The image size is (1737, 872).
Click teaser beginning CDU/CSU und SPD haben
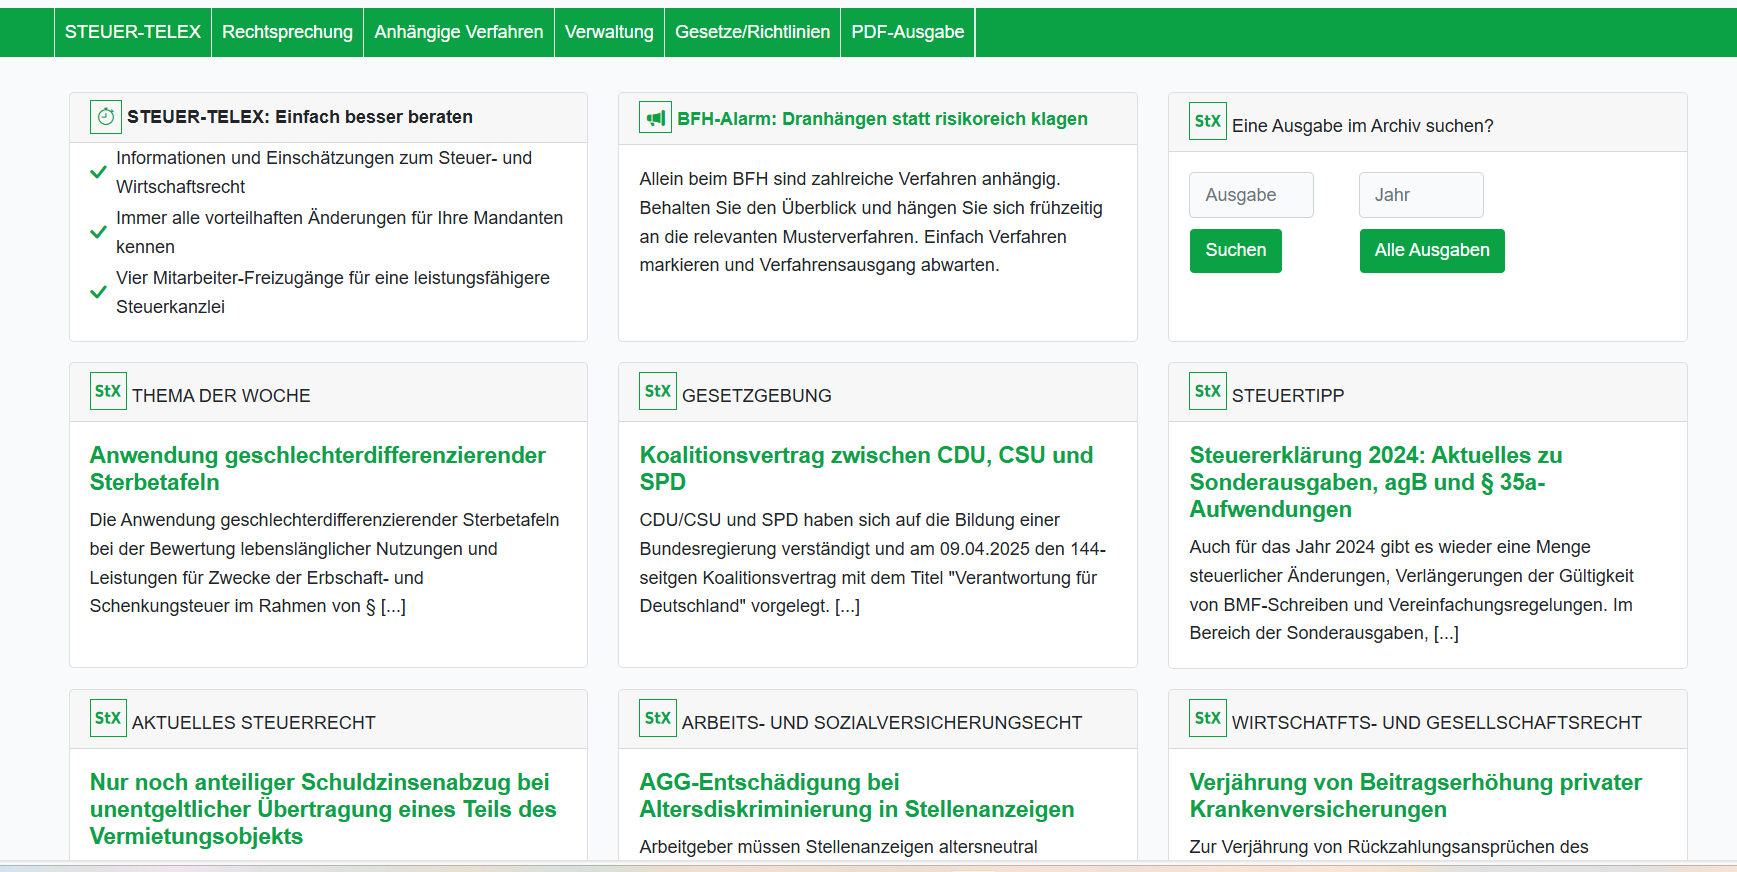click(873, 563)
